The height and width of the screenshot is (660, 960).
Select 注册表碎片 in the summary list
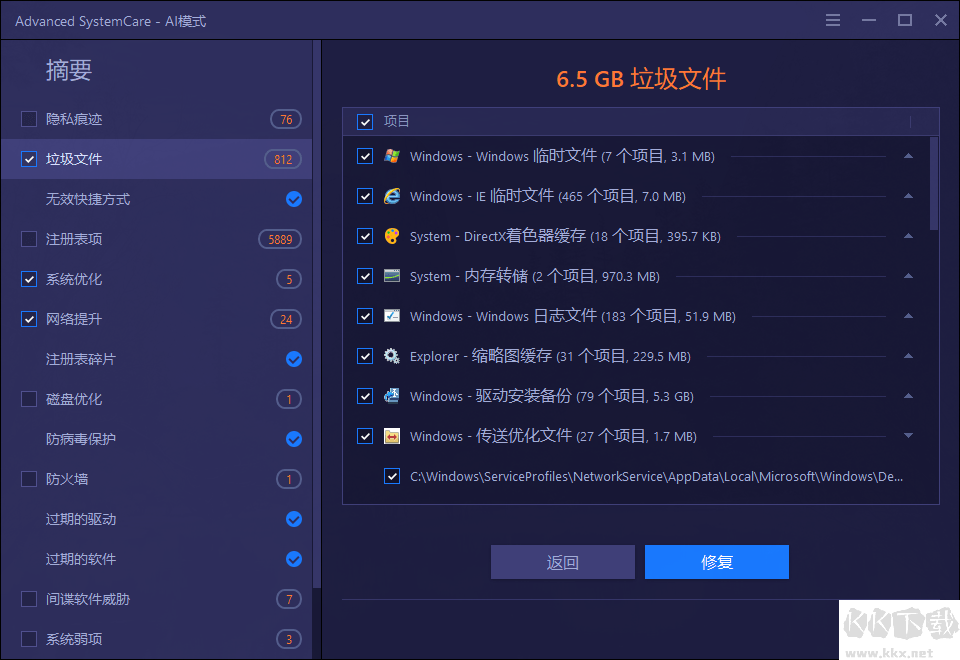click(80, 359)
